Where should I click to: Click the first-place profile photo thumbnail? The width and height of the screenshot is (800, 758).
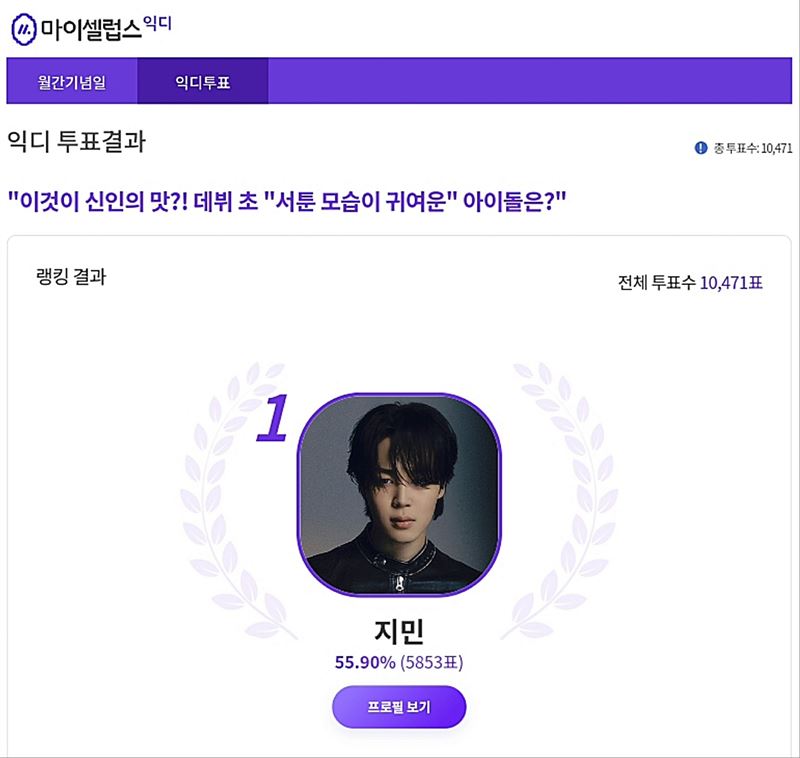[399, 495]
